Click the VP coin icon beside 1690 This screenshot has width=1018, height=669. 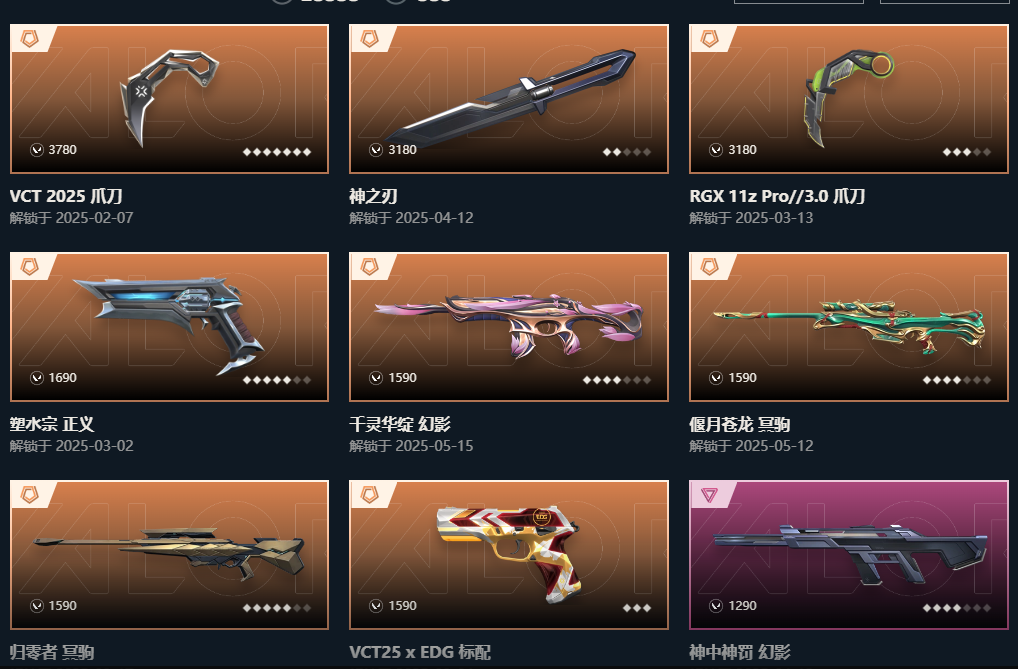tap(37, 378)
